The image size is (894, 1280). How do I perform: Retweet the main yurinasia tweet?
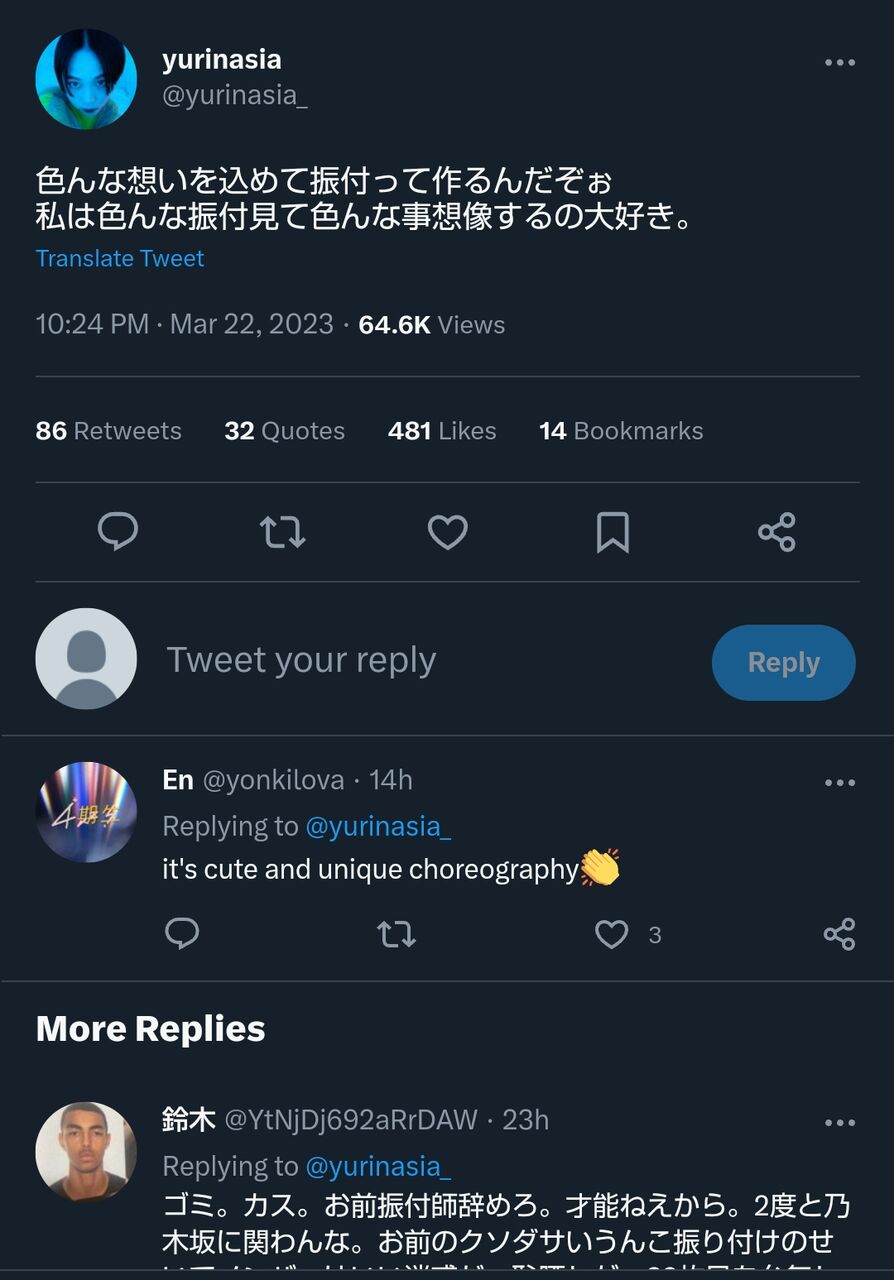tap(283, 532)
